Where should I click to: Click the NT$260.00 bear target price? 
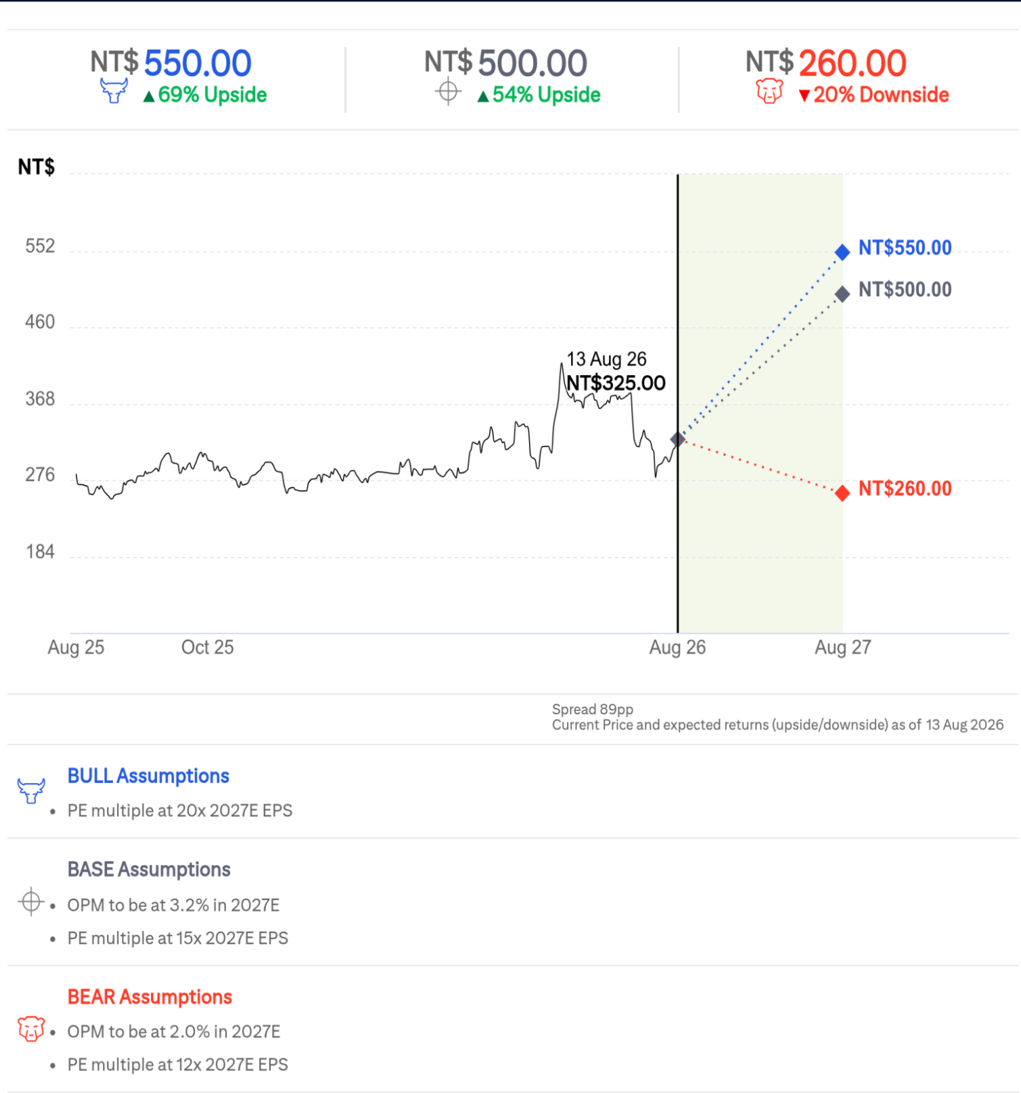tap(826, 63)
